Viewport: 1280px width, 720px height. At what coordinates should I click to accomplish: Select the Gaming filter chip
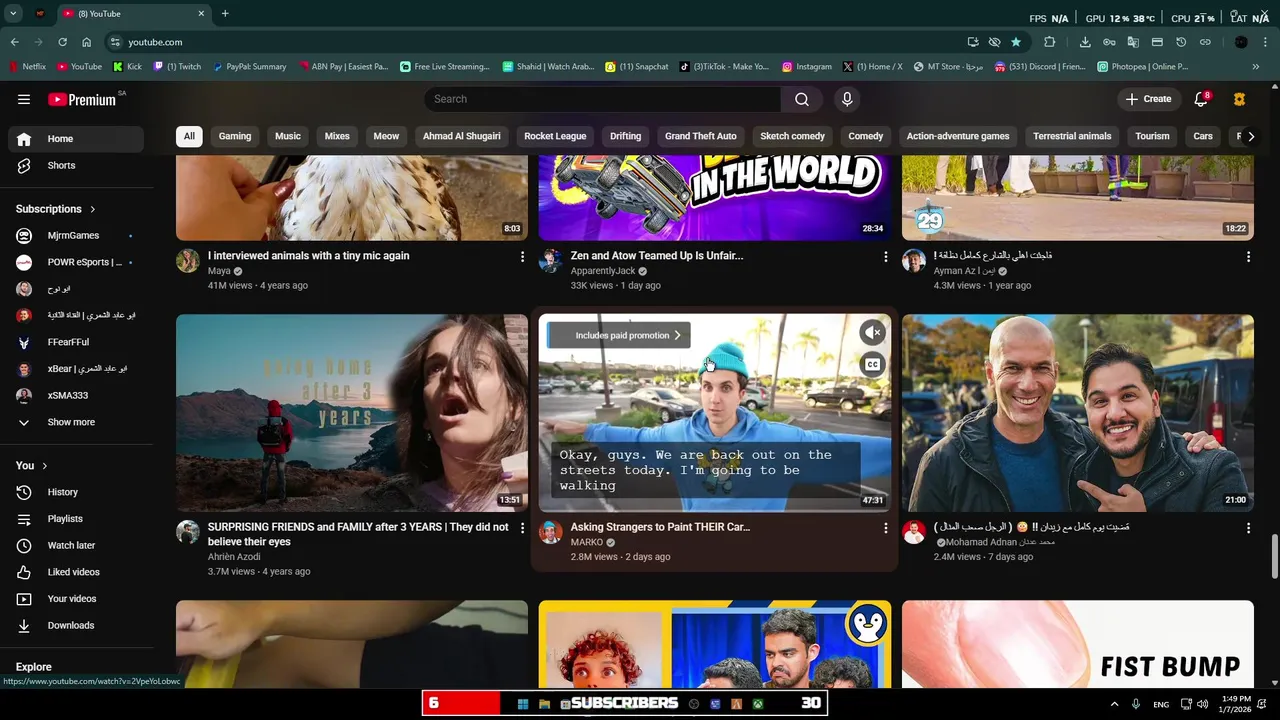[x=235, y=136]
